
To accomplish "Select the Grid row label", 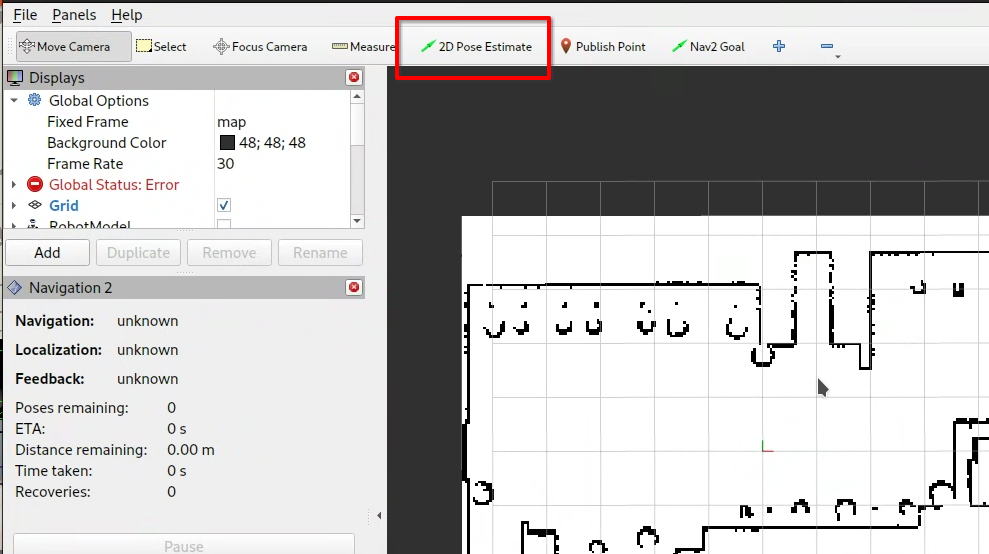I will 64,205.
